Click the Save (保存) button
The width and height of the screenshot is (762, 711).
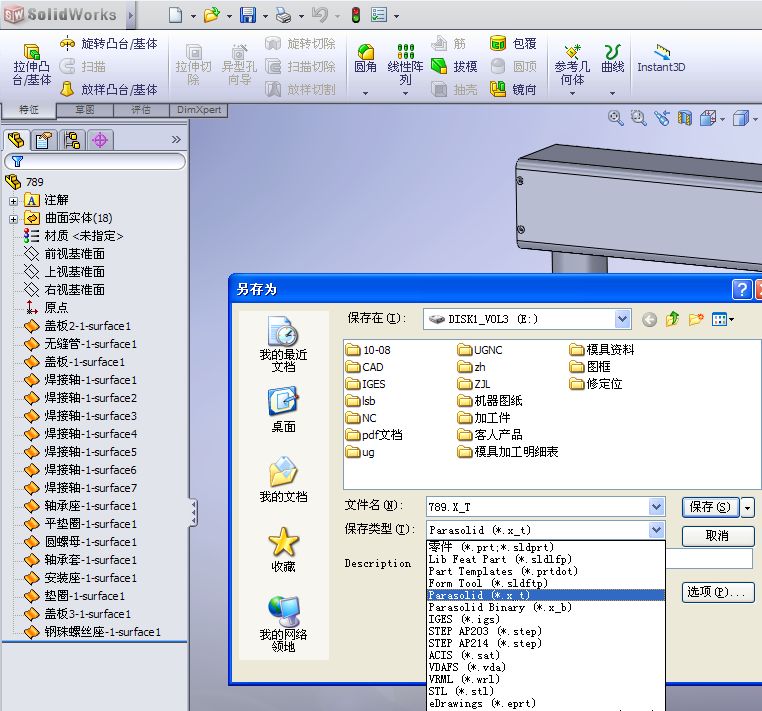tap(710, 507)
